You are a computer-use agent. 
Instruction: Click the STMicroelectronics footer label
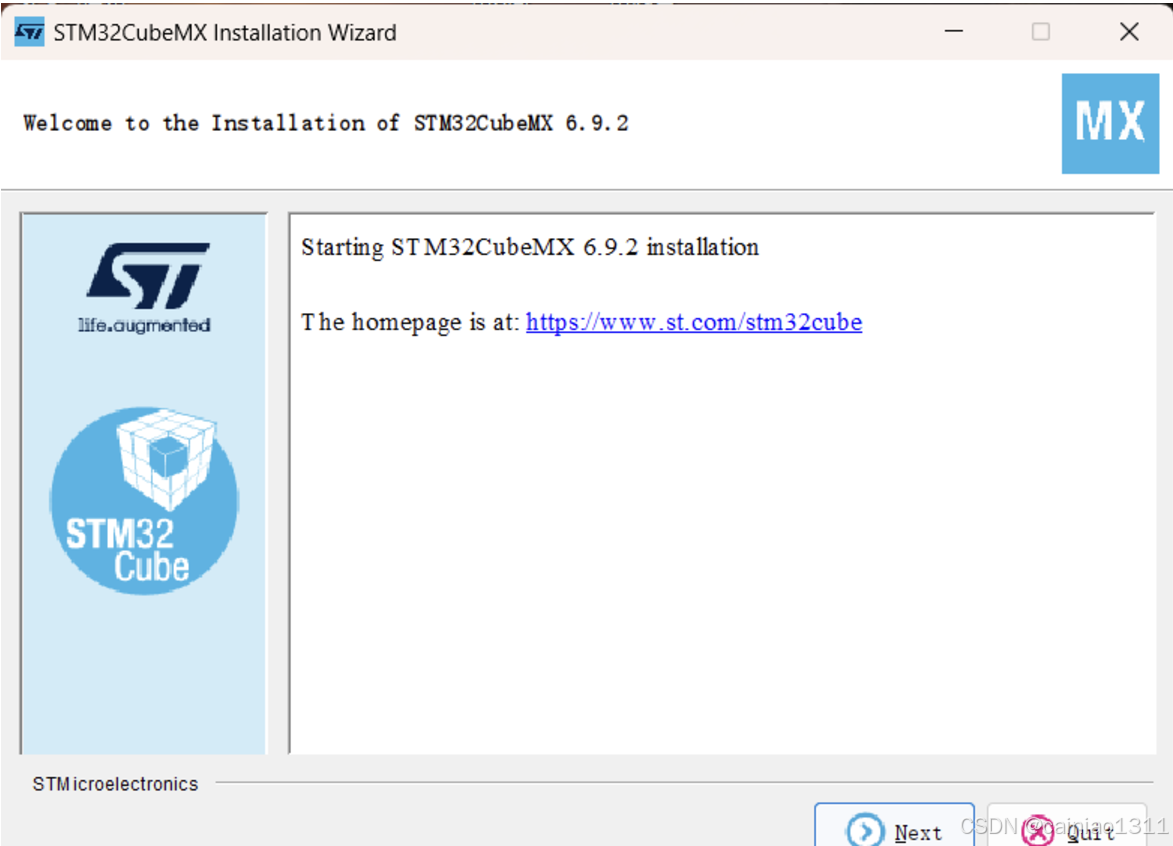click(x=115, y=784)
